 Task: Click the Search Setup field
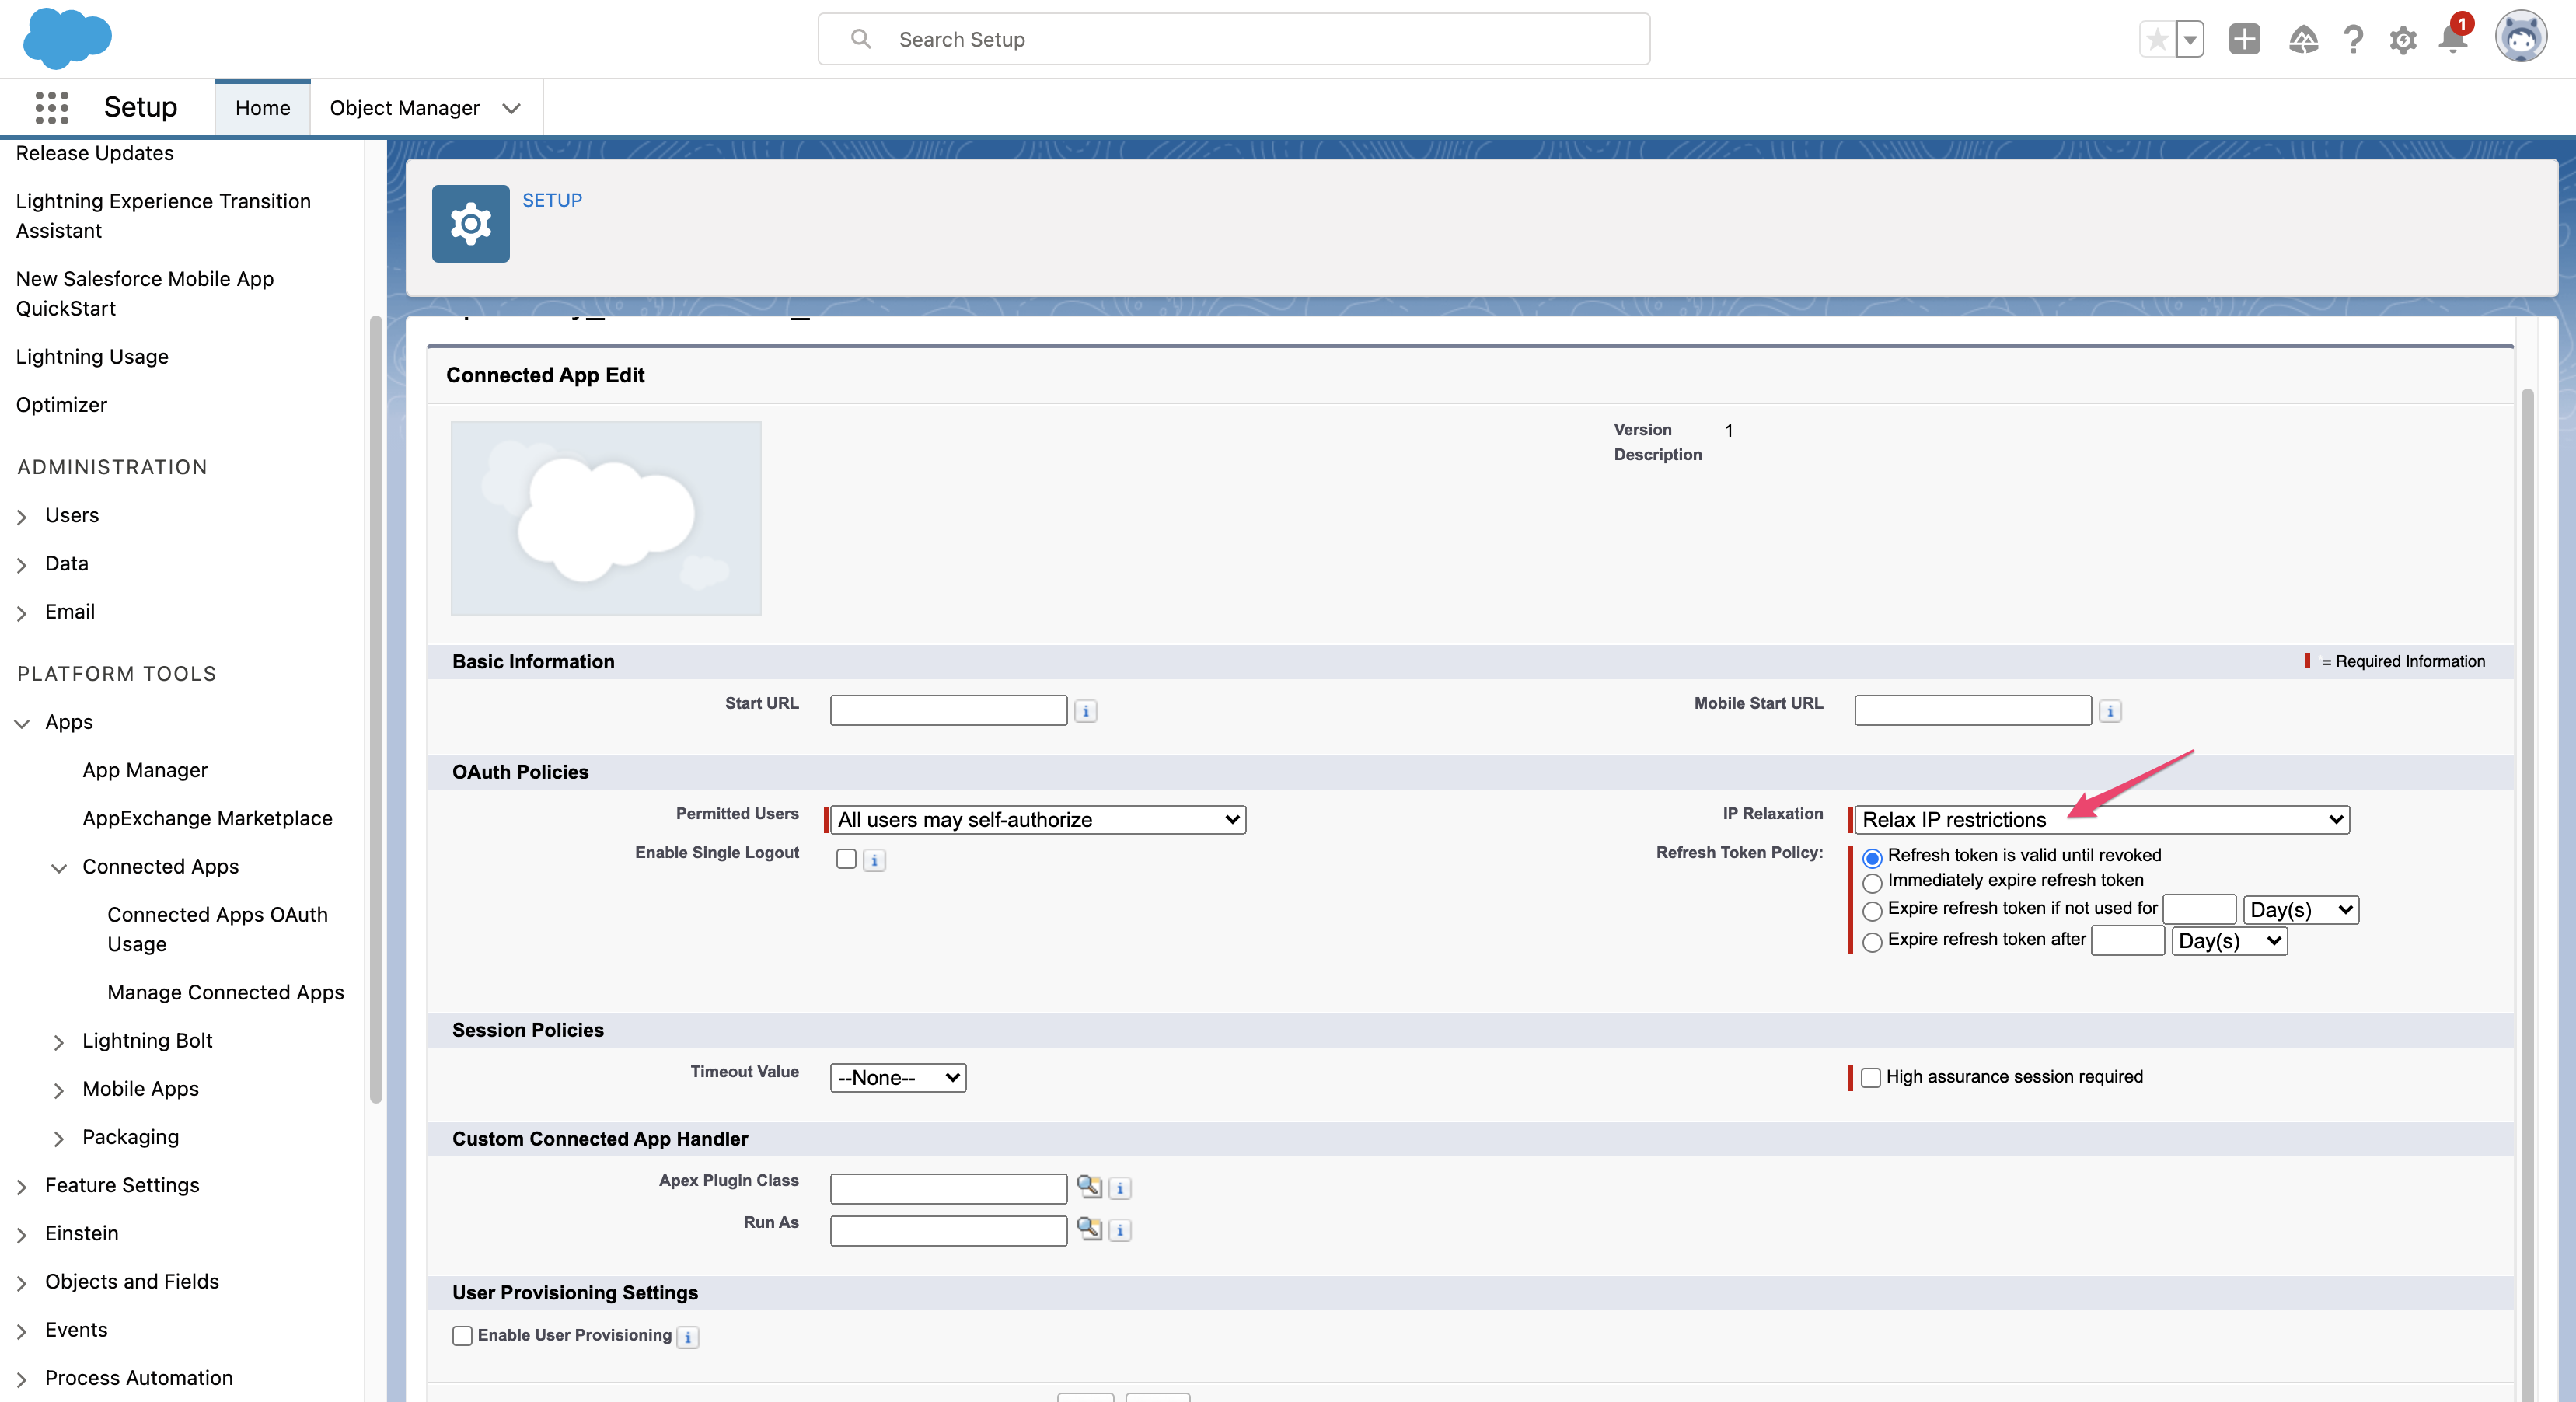[x=1233, y=39]
